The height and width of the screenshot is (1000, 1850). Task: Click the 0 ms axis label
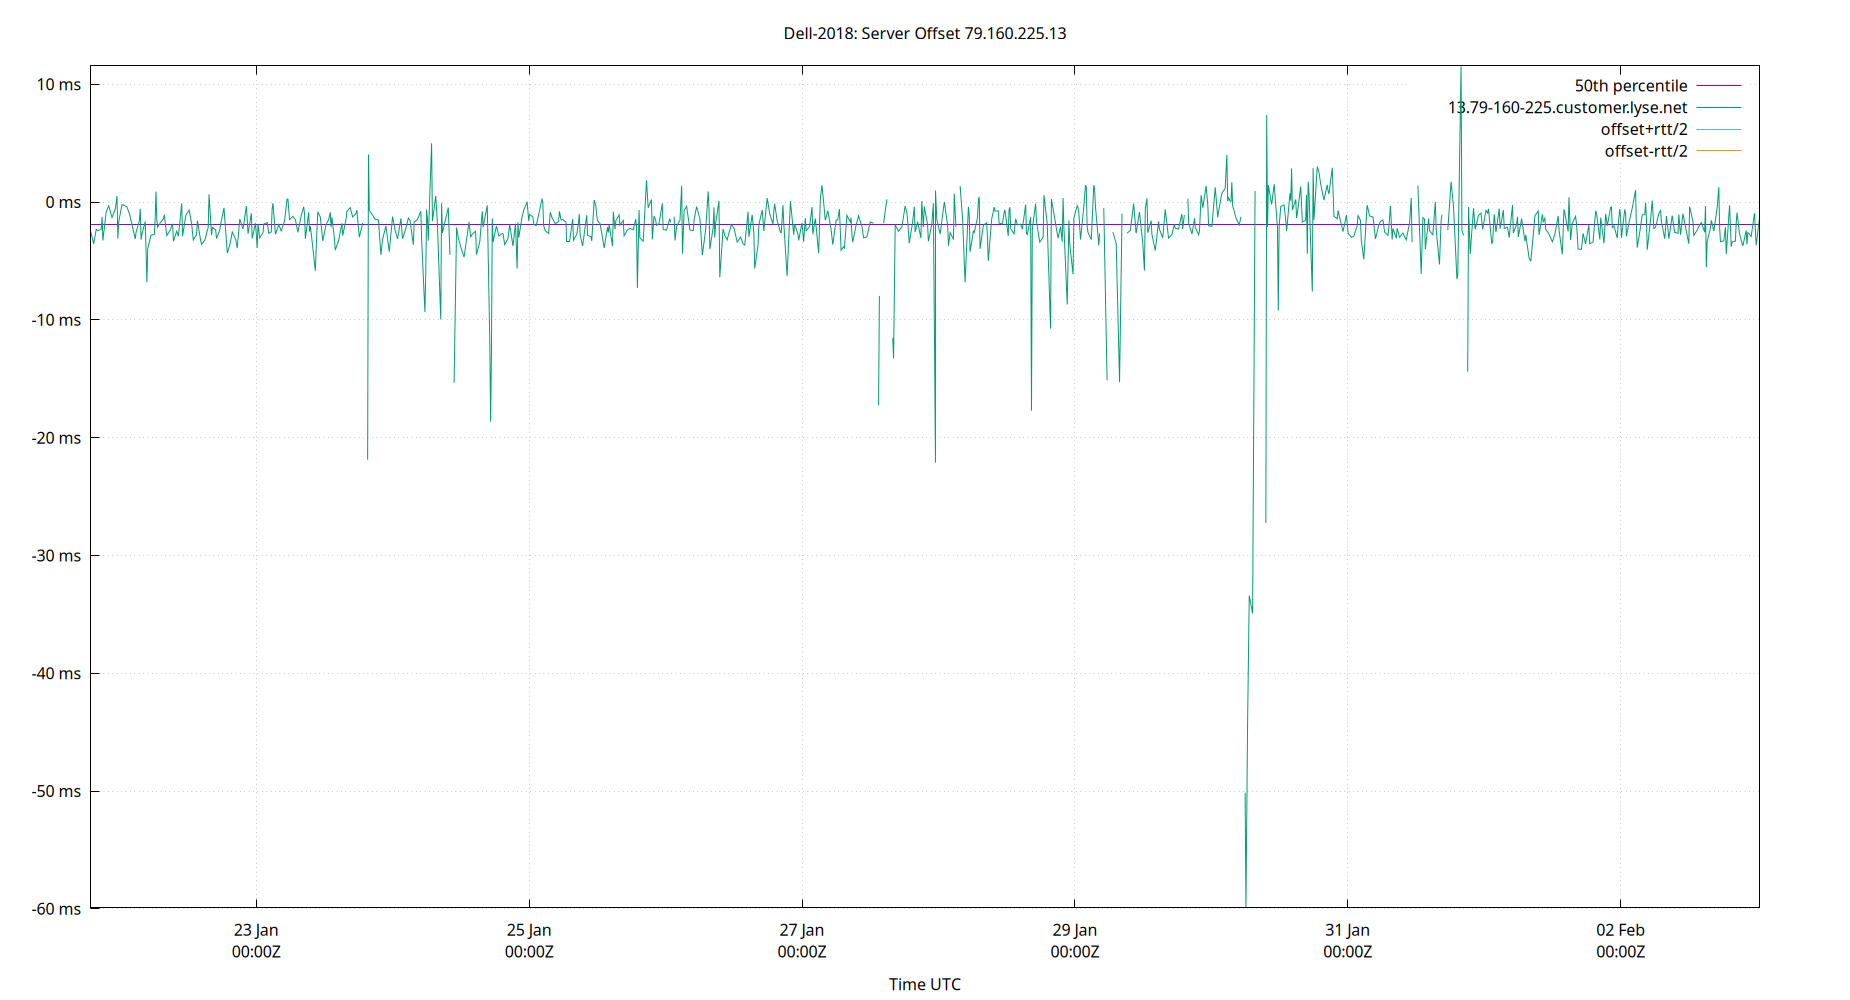point(62,202)
